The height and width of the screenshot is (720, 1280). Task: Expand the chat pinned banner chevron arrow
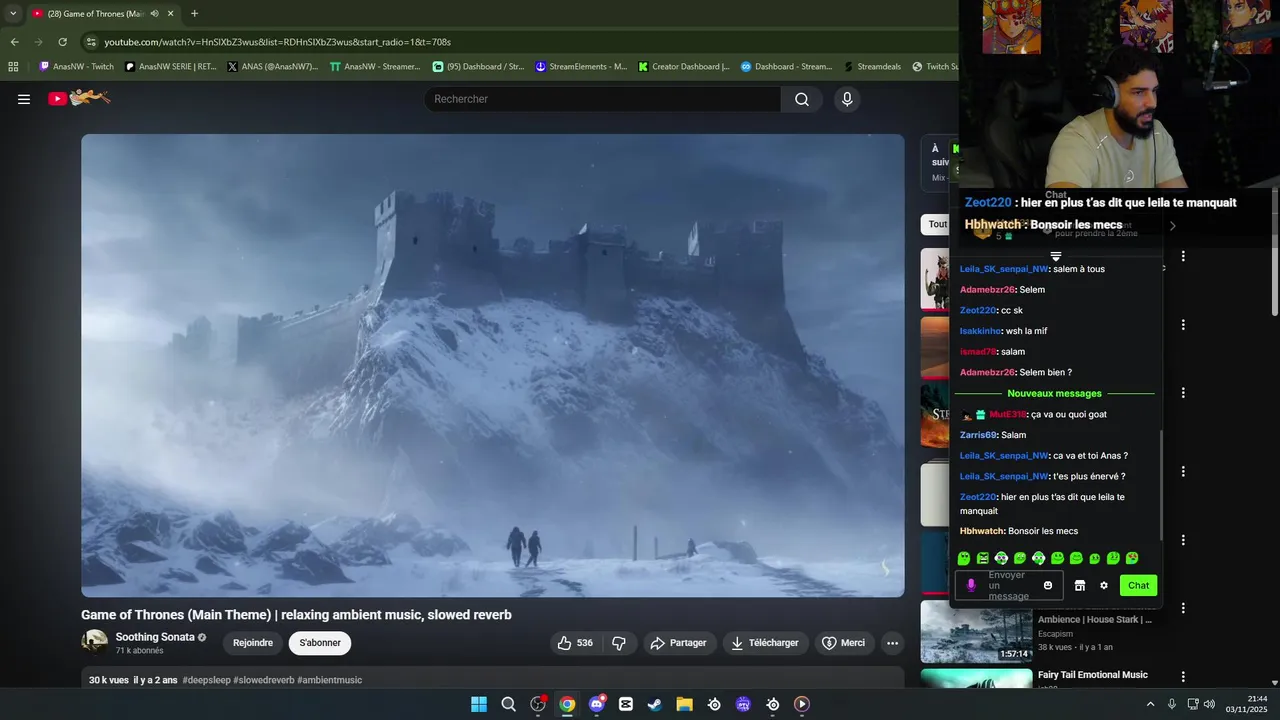click(1172, 226)
